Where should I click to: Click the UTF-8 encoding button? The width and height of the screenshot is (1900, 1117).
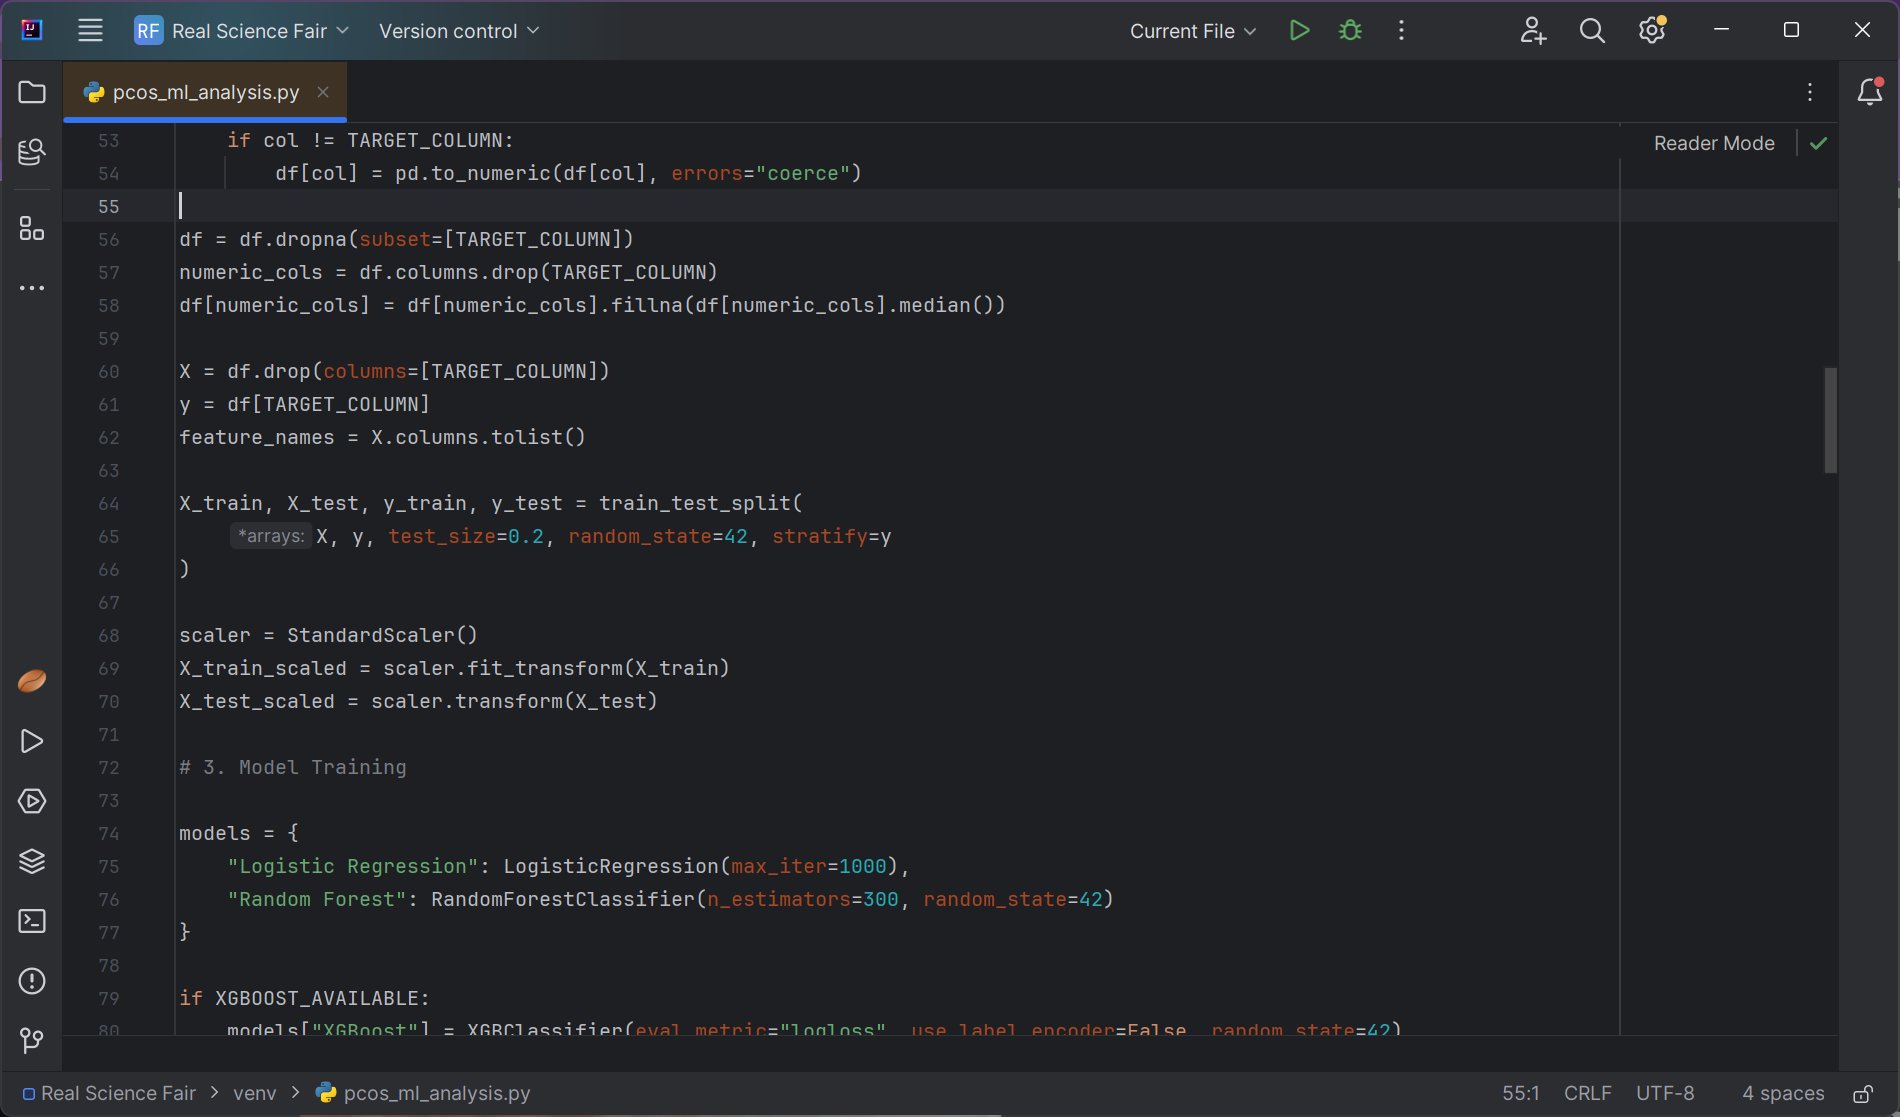(1665, 1094)
